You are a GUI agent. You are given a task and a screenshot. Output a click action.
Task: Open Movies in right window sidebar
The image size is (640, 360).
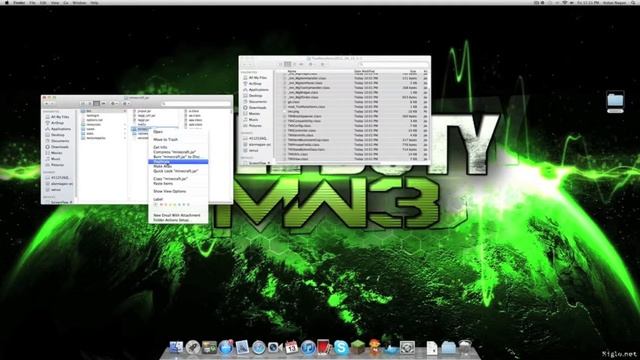point(254,113)
